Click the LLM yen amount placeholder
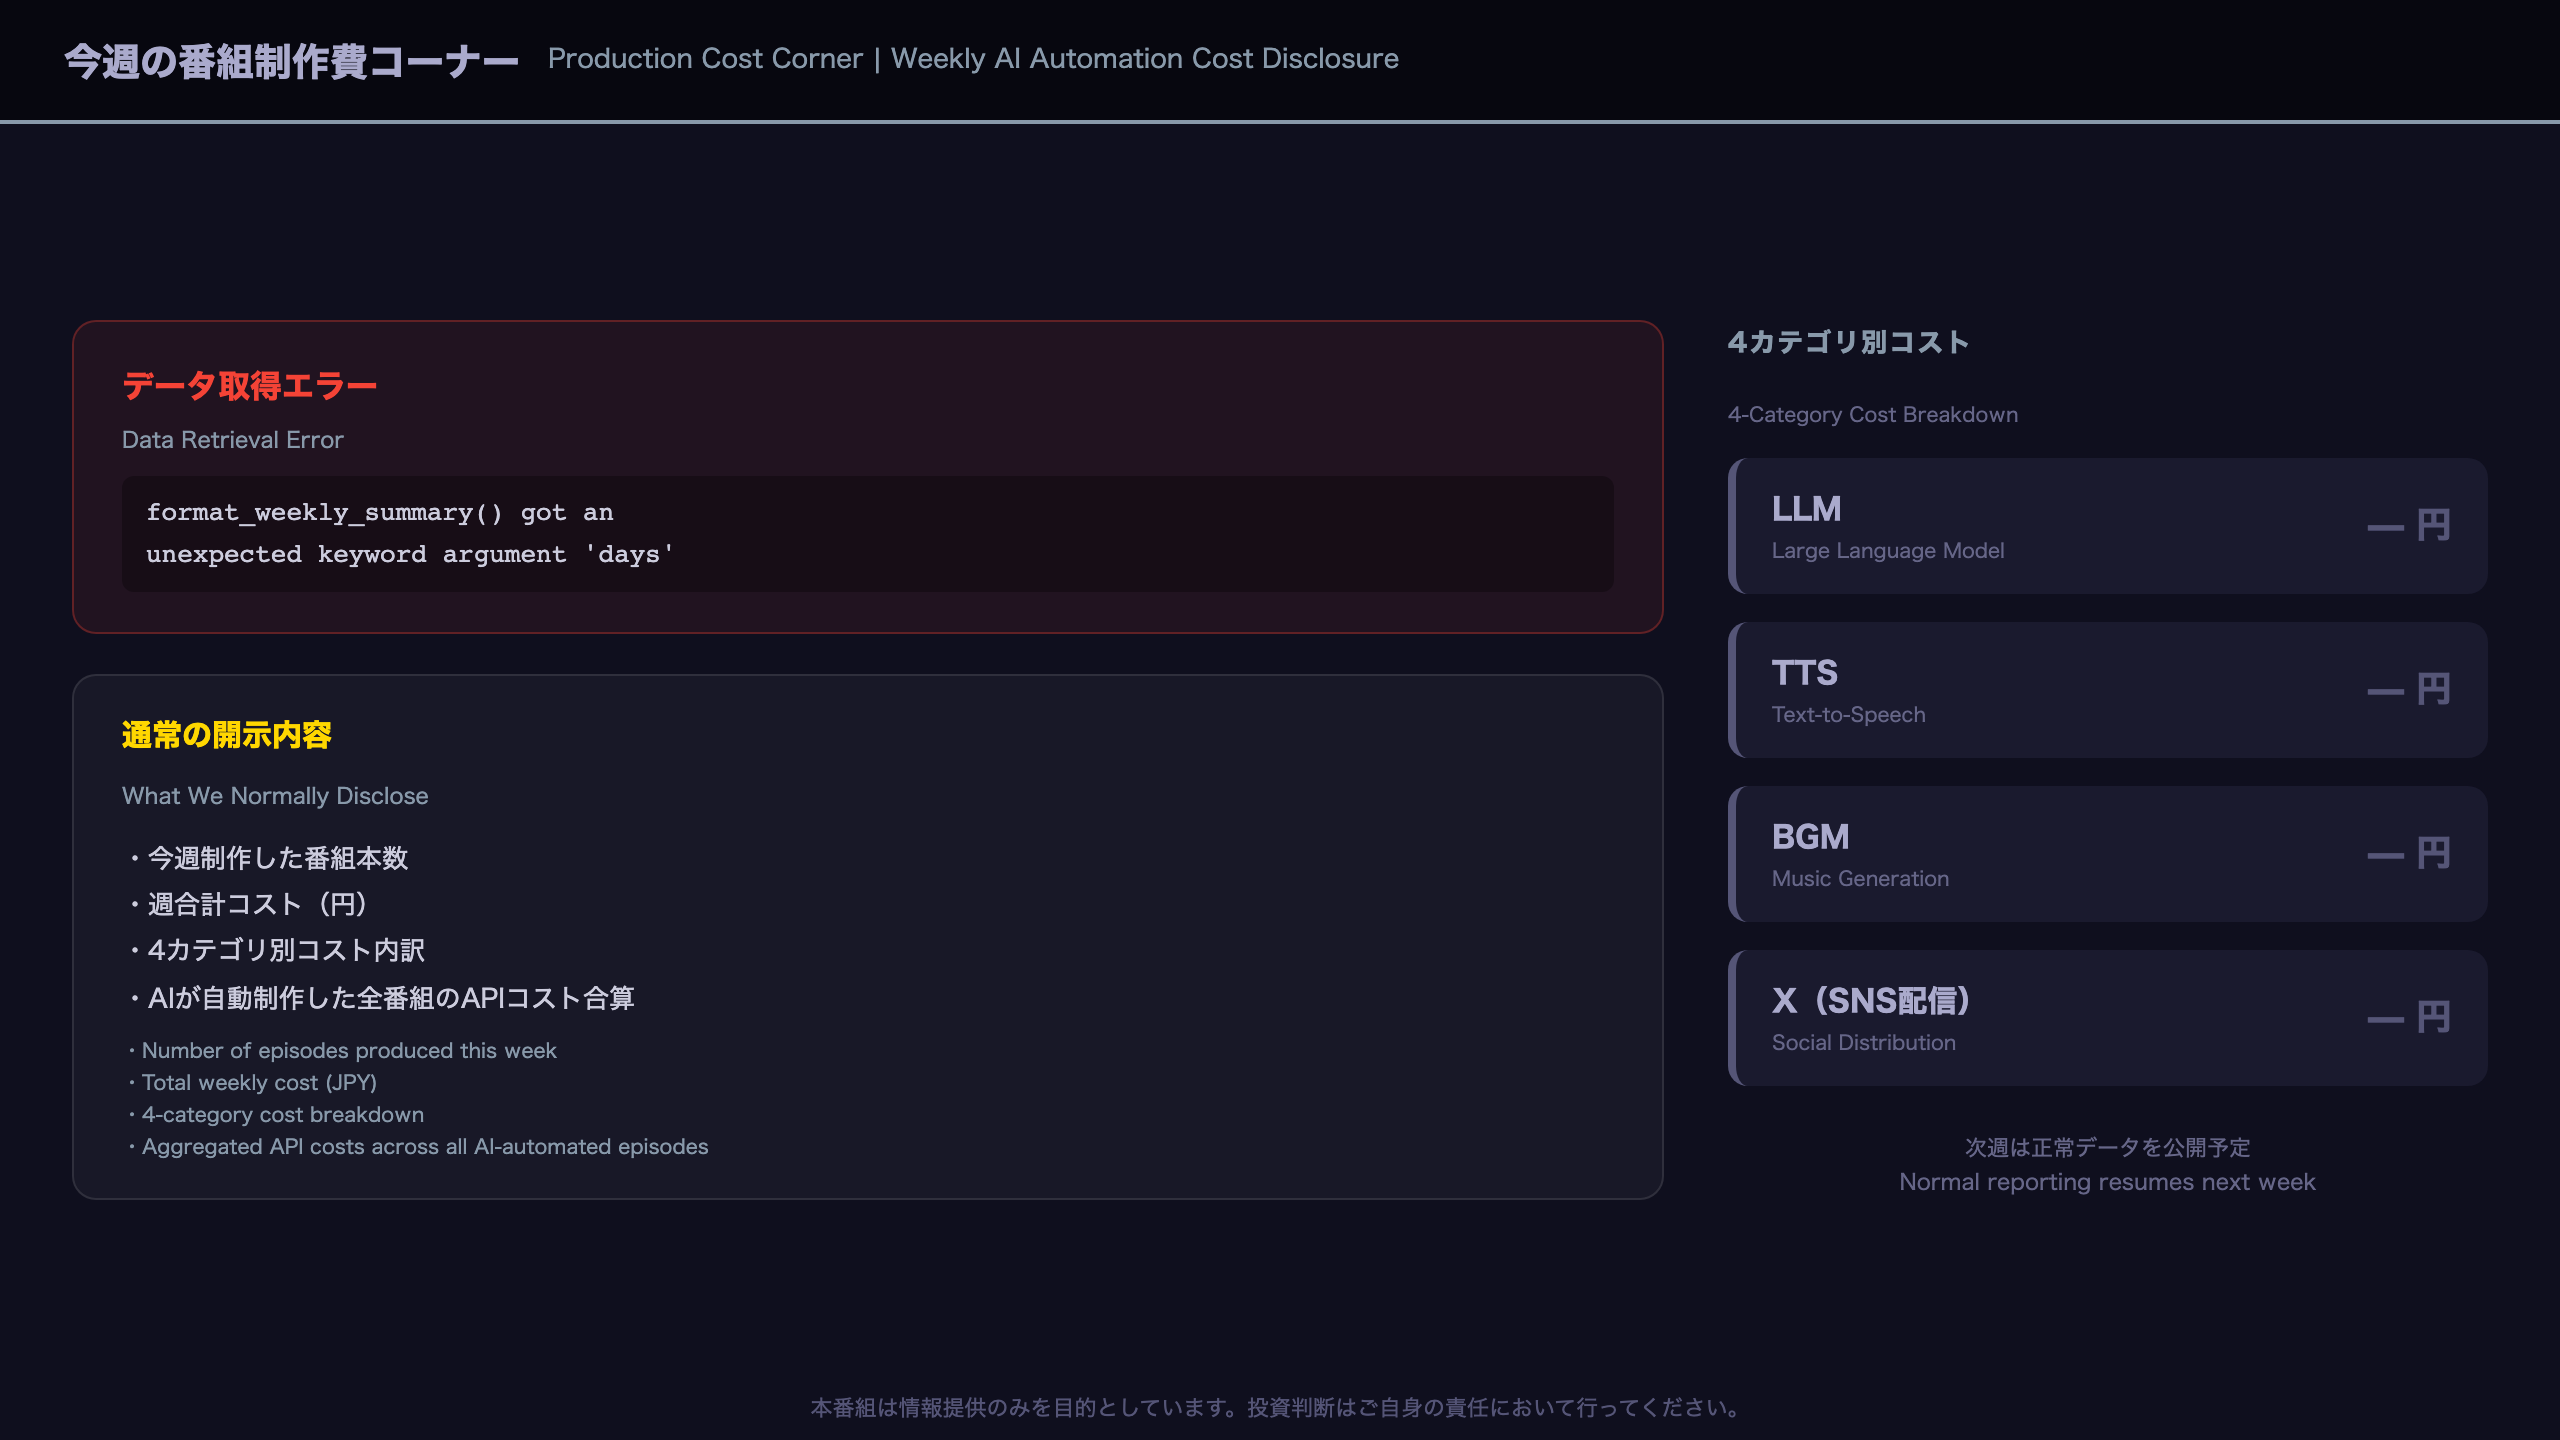This screenshot has height=1440, width=2560. tap(2408, 526)
